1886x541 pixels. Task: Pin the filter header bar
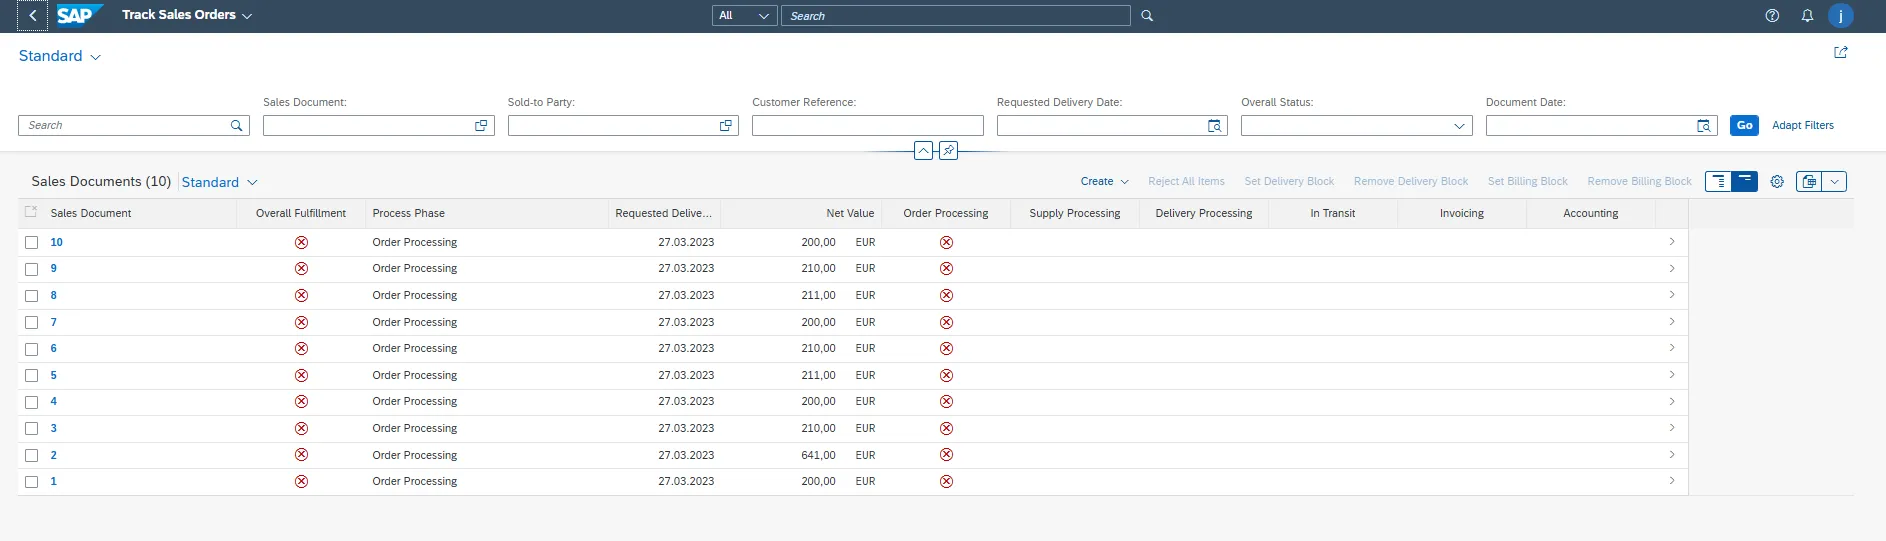pos(948,151)
